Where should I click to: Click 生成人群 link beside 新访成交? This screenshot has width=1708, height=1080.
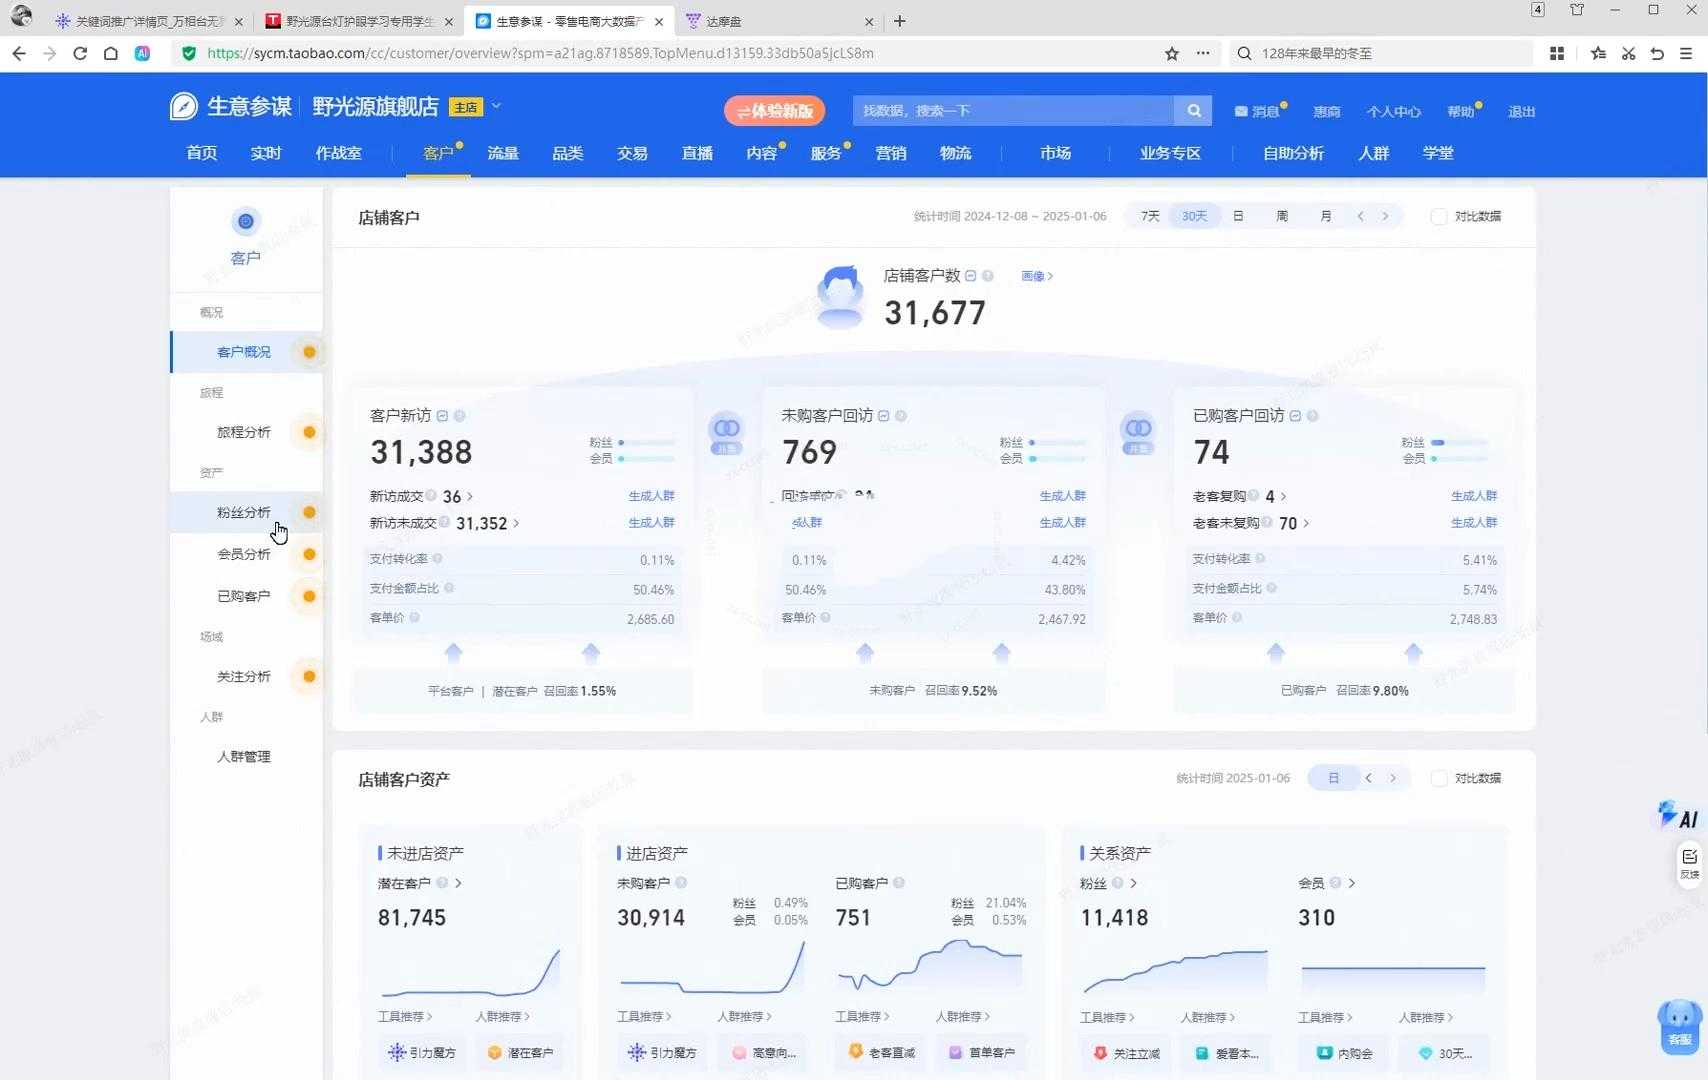[651, 496]
